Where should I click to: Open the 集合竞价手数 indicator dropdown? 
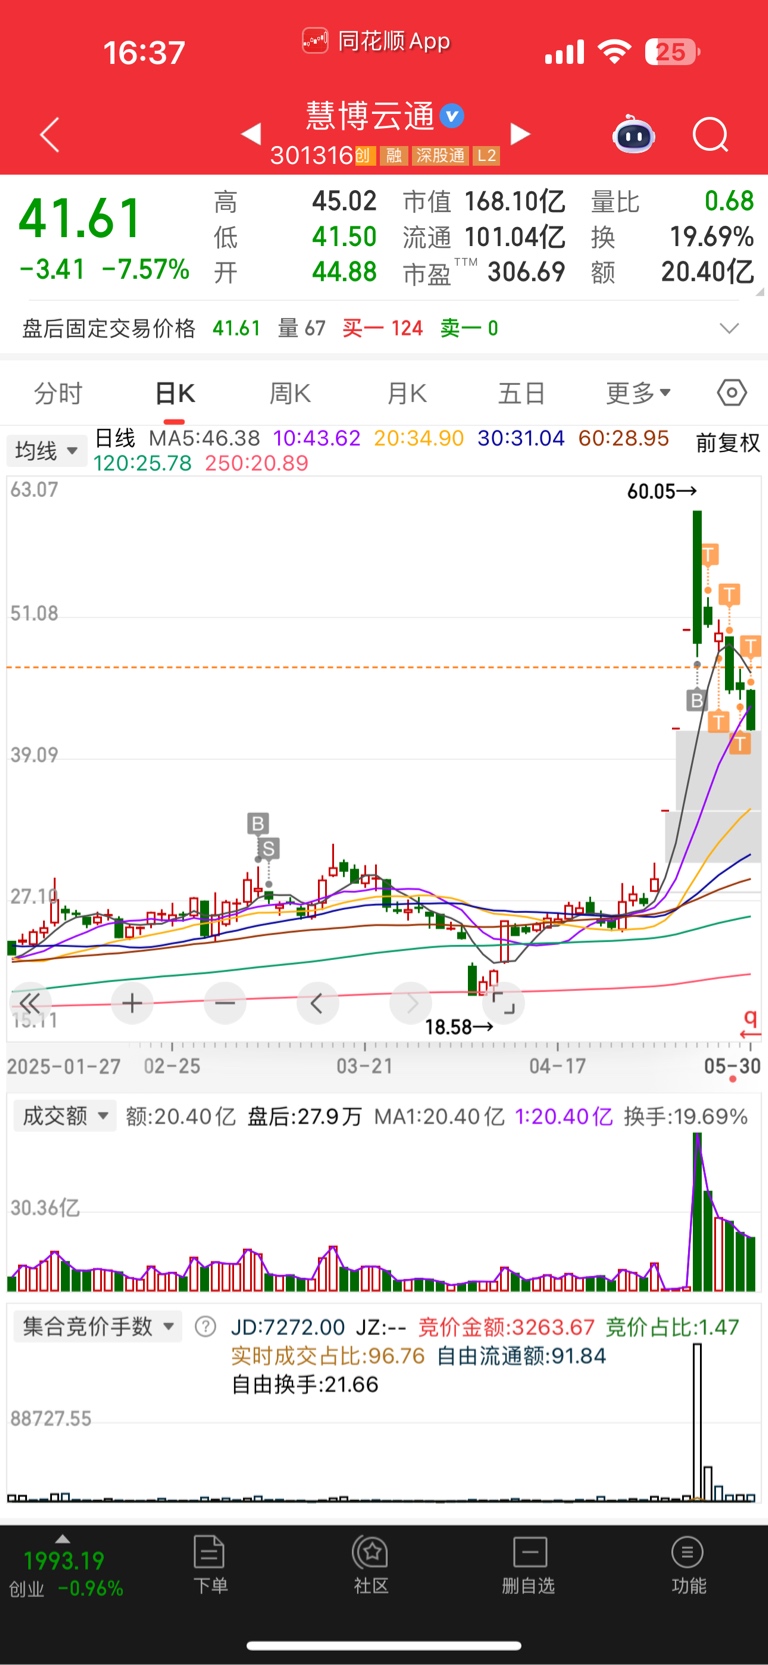pyautogui.click(x=97, y=1327)
